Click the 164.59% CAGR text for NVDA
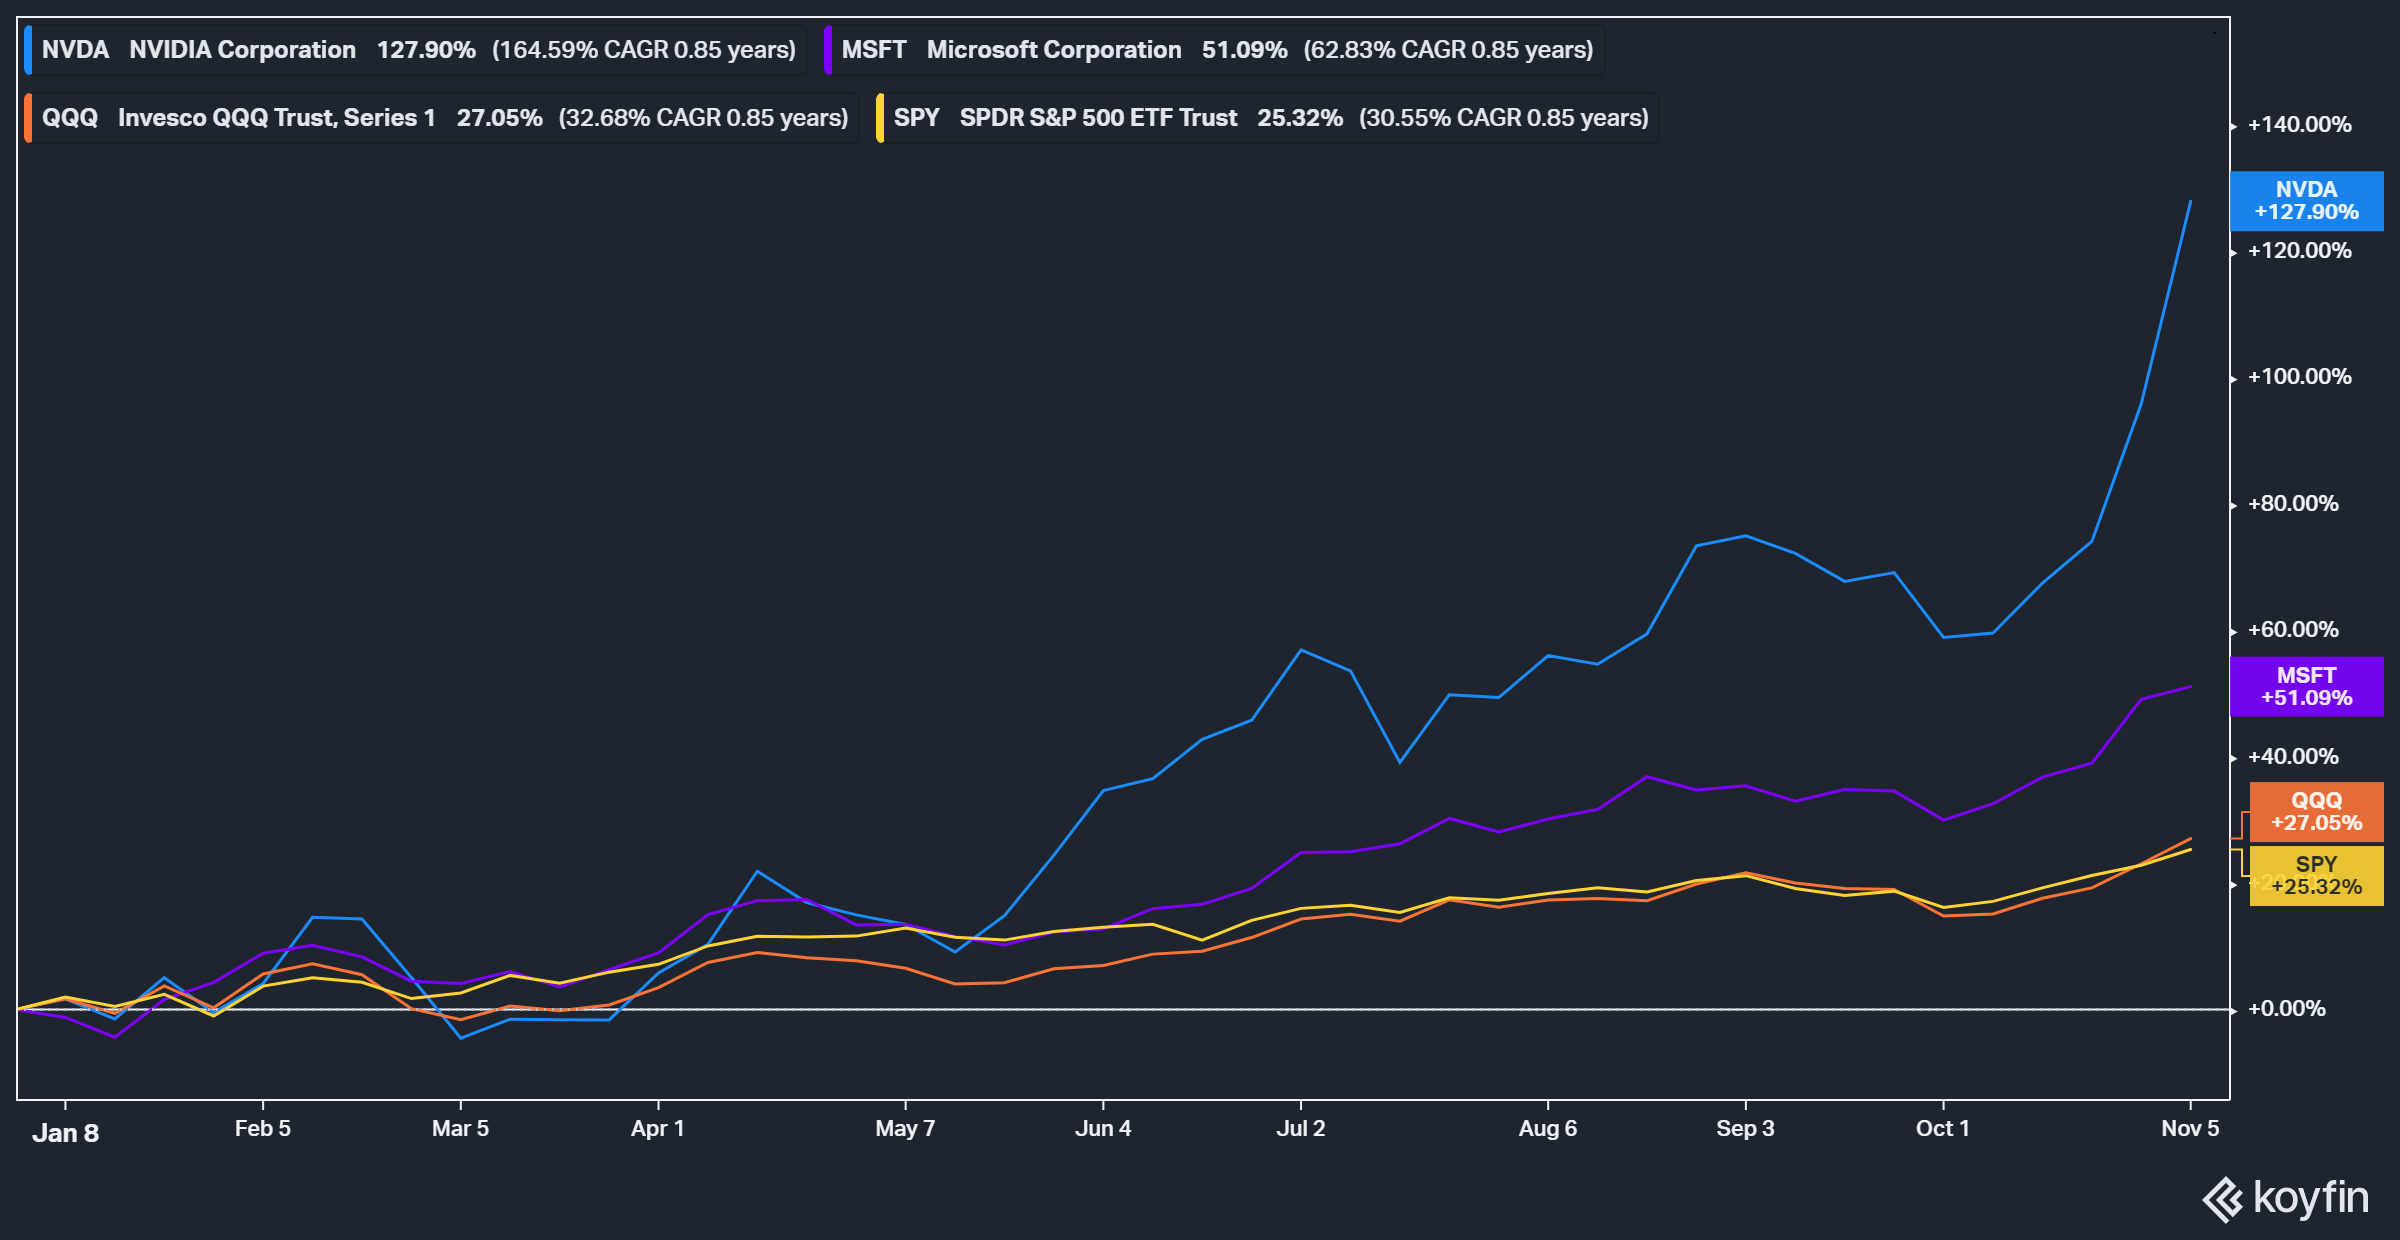The image size is (2400, 1240). (x=644, y=50)
